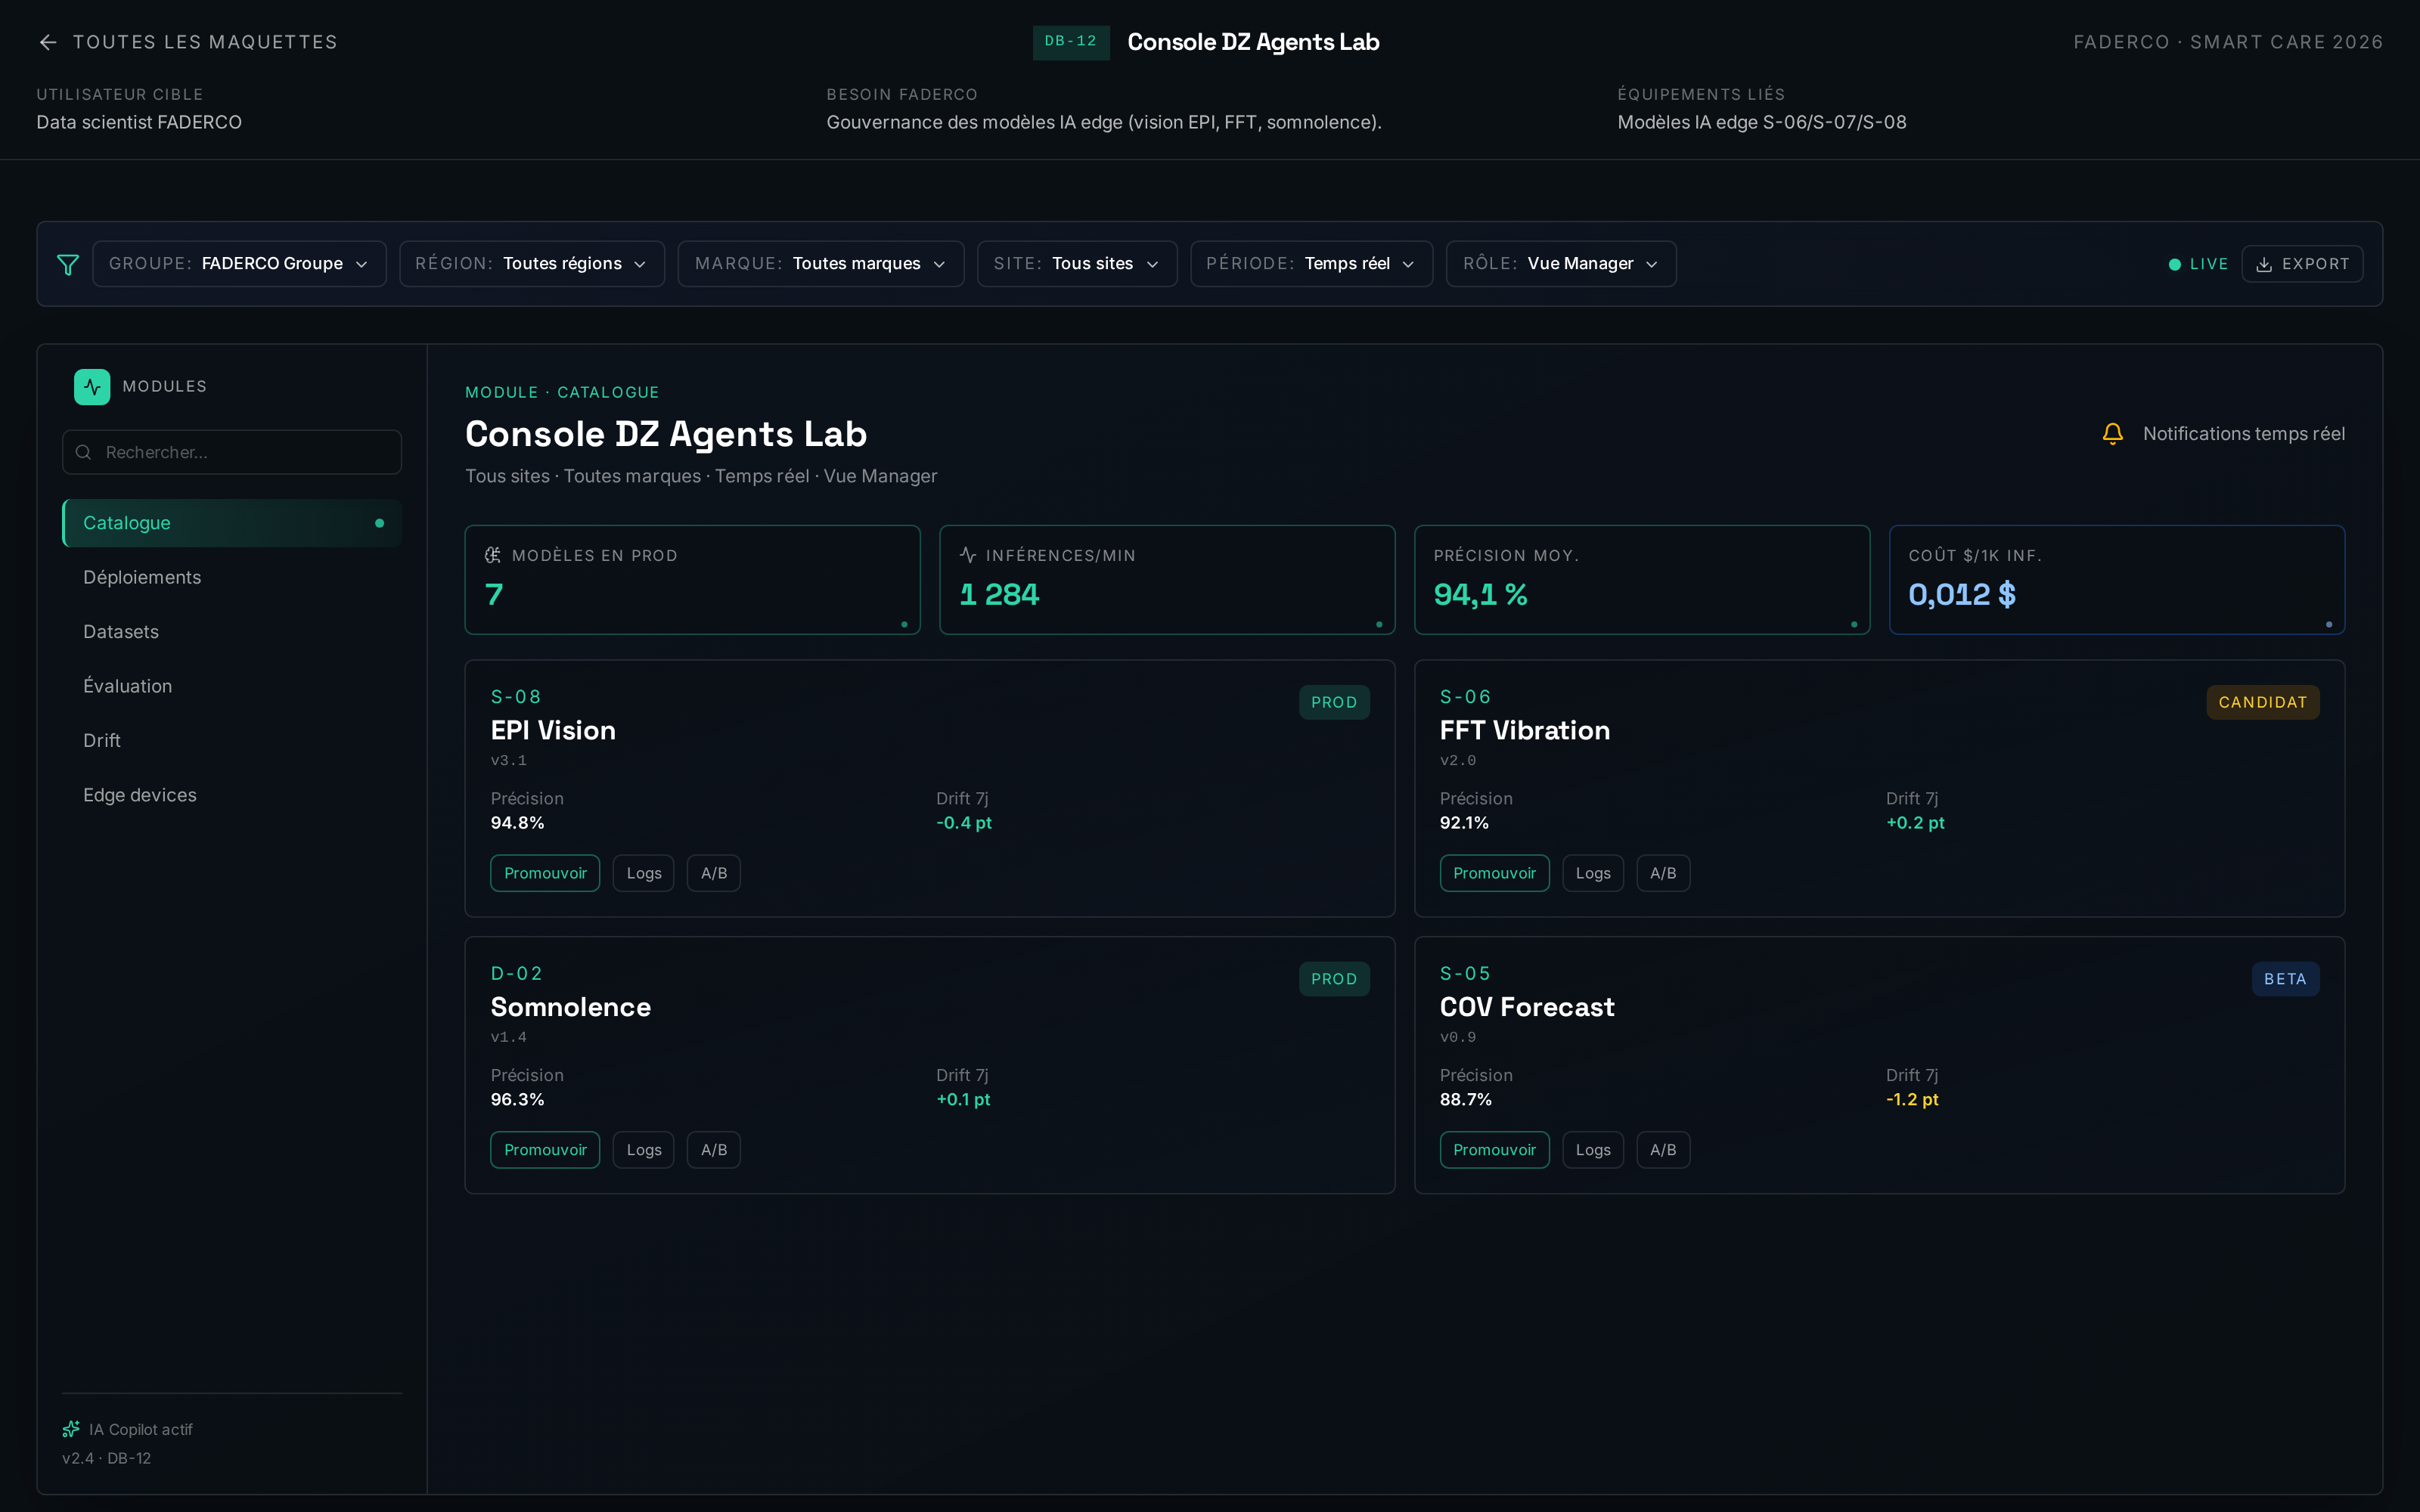Select Catalogue in the modules sidebar
Viewport: 2420px width, 1512px height.
point(232,523)
